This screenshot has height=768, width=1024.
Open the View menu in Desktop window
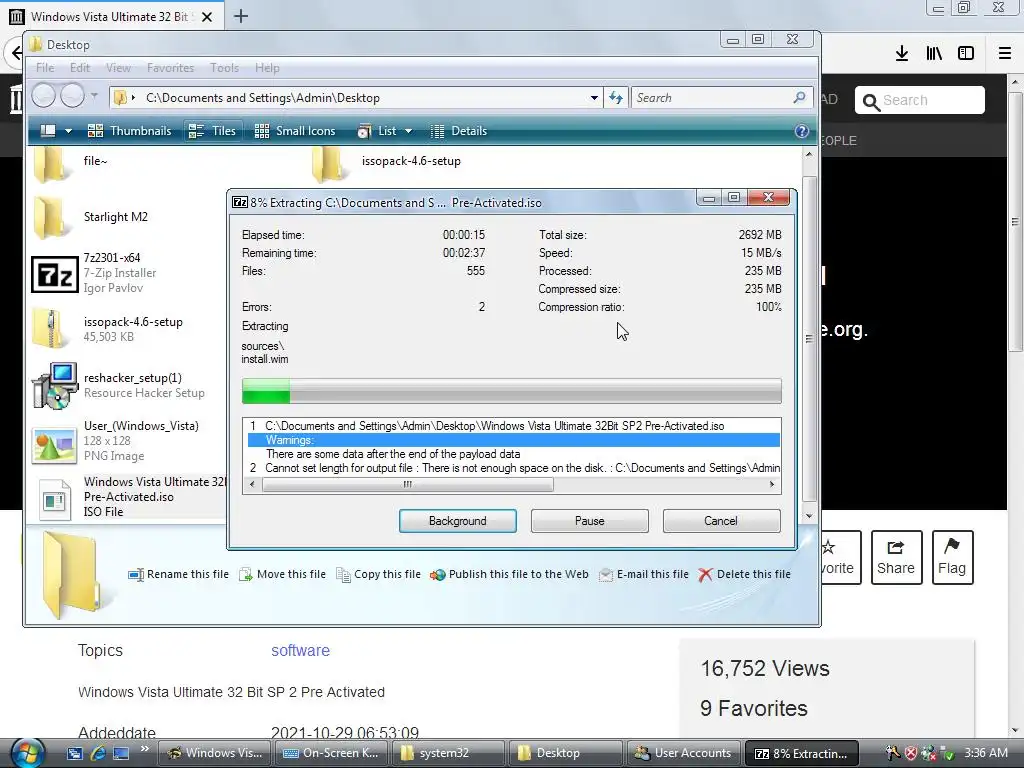pos(118,68)
